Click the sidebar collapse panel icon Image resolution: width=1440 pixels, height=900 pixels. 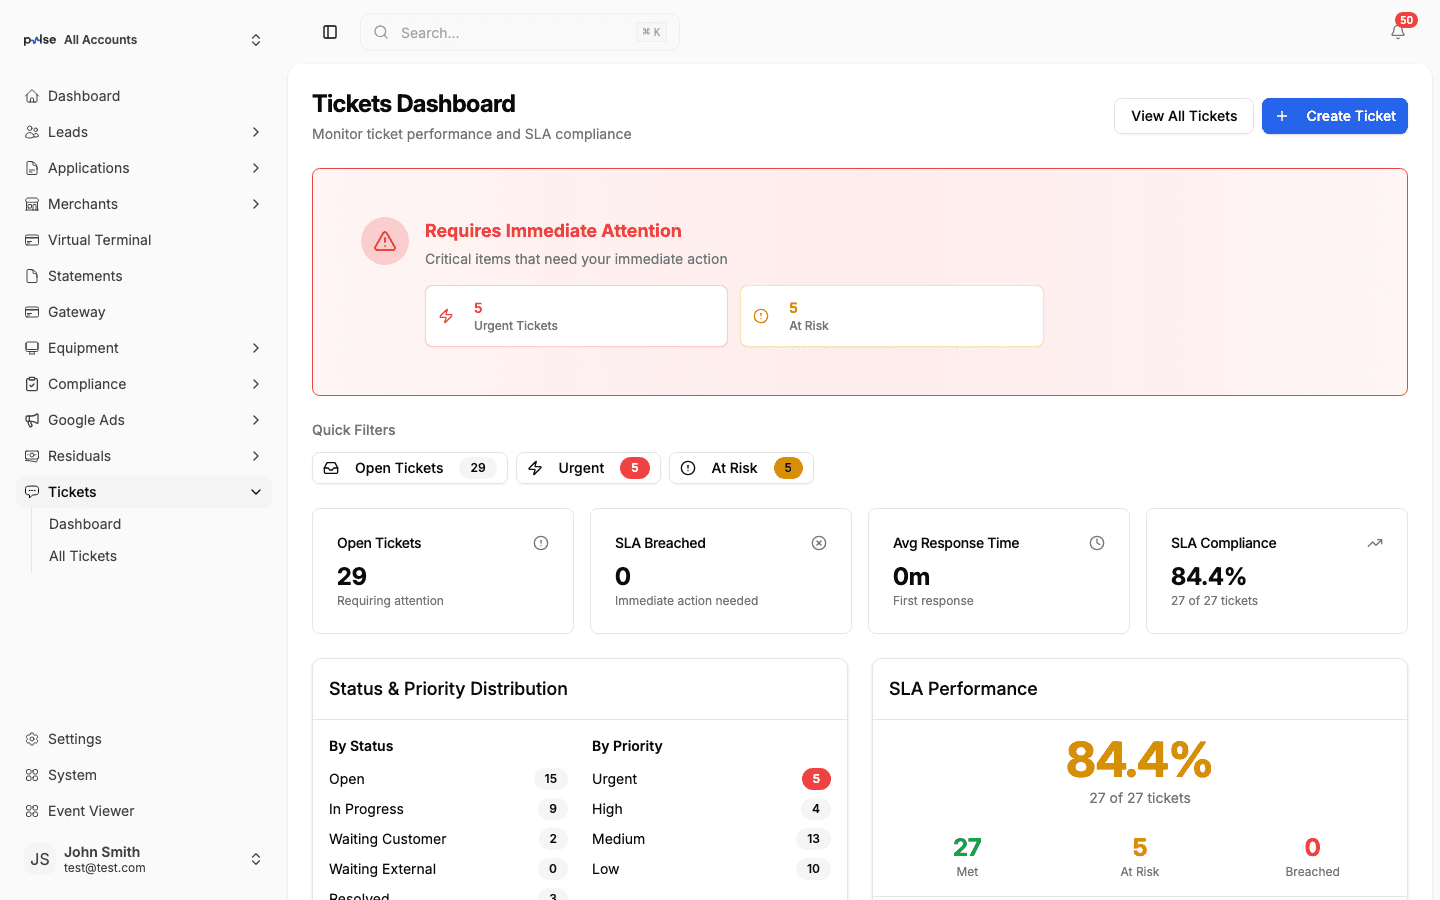[x=330, y=32]
